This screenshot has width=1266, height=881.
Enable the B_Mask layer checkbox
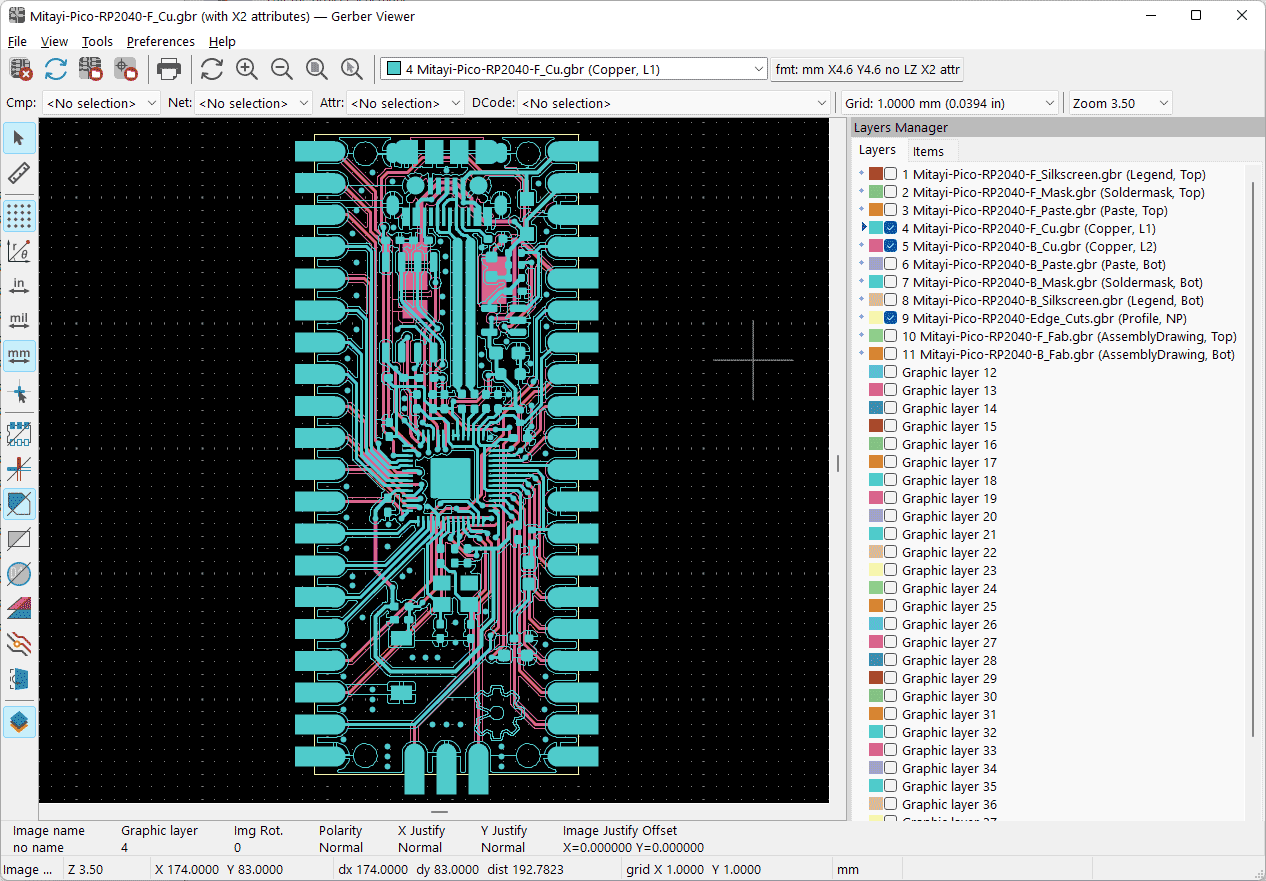(x=890, y=282)
